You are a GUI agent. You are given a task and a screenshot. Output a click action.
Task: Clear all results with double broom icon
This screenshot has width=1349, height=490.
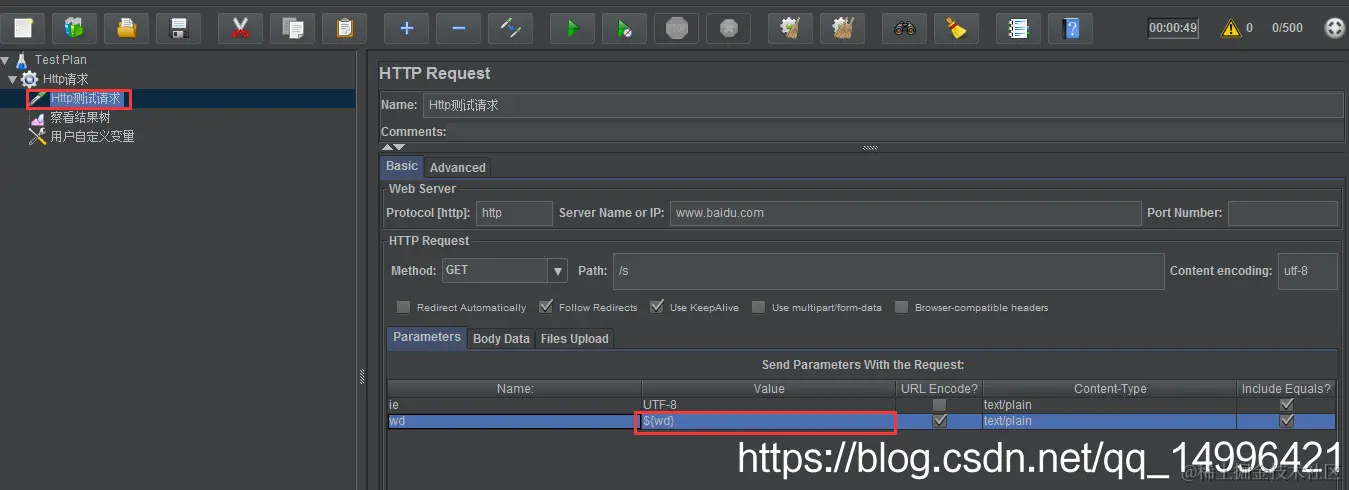coord(842,28)
